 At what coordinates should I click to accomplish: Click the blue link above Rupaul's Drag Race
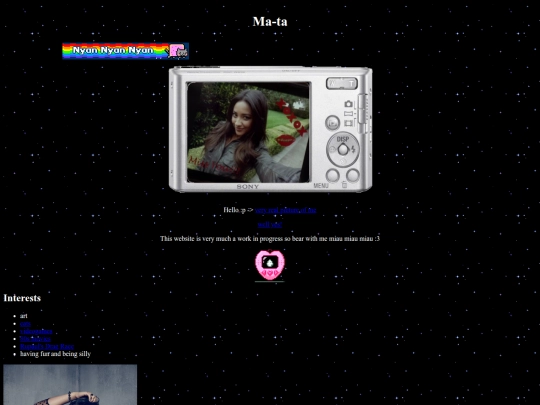tap(35, 339)
